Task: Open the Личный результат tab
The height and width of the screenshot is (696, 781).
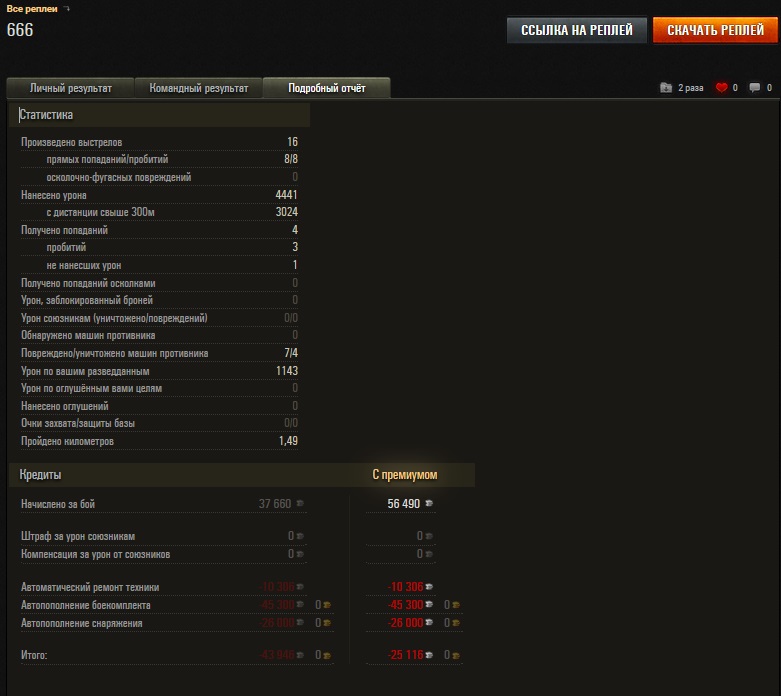Action: click(x=70, y=88)
